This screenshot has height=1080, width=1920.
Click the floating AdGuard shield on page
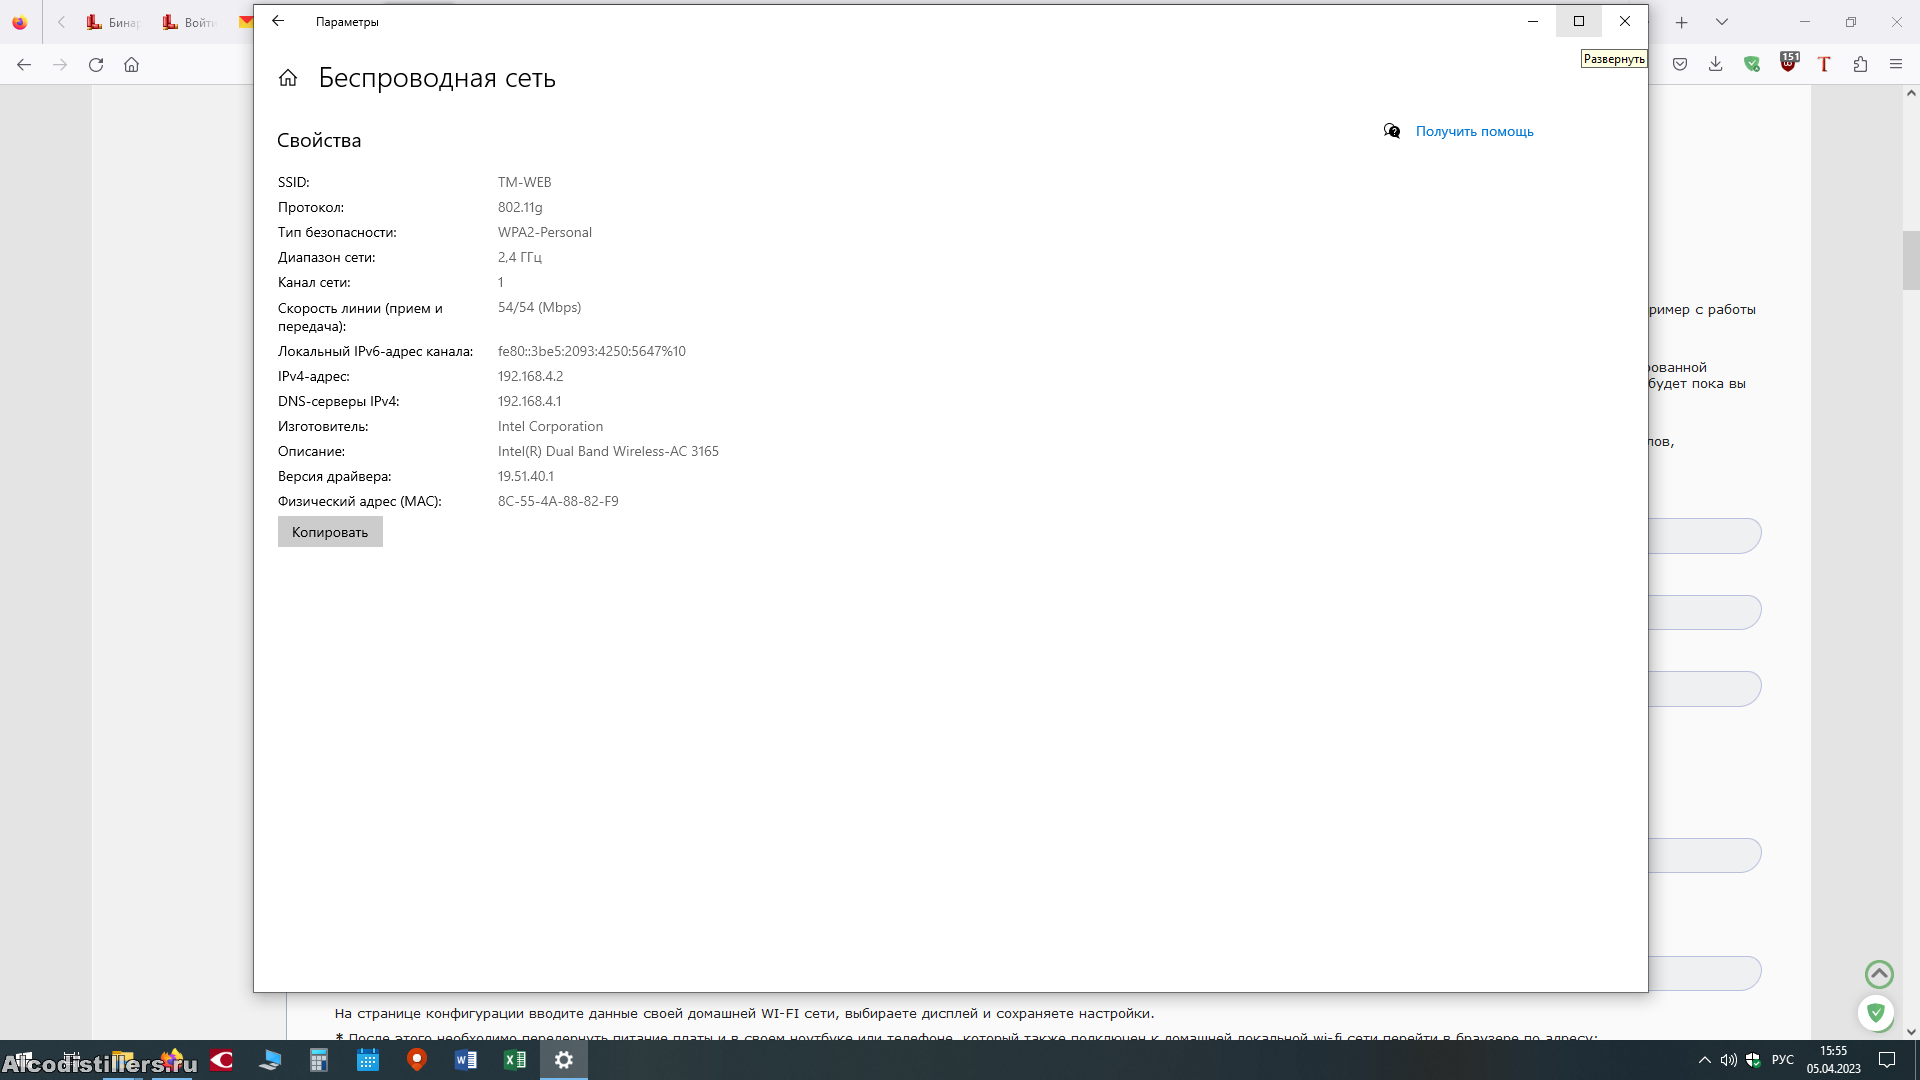click(x=1876, y=1013)
